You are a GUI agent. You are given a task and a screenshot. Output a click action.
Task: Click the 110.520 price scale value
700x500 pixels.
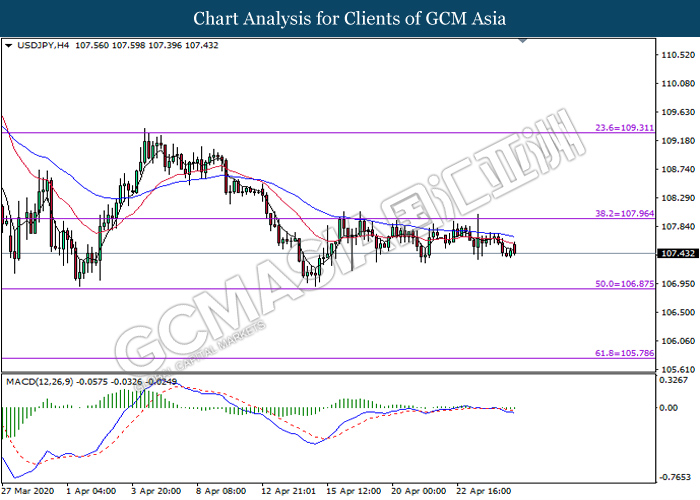click(678, 55)
